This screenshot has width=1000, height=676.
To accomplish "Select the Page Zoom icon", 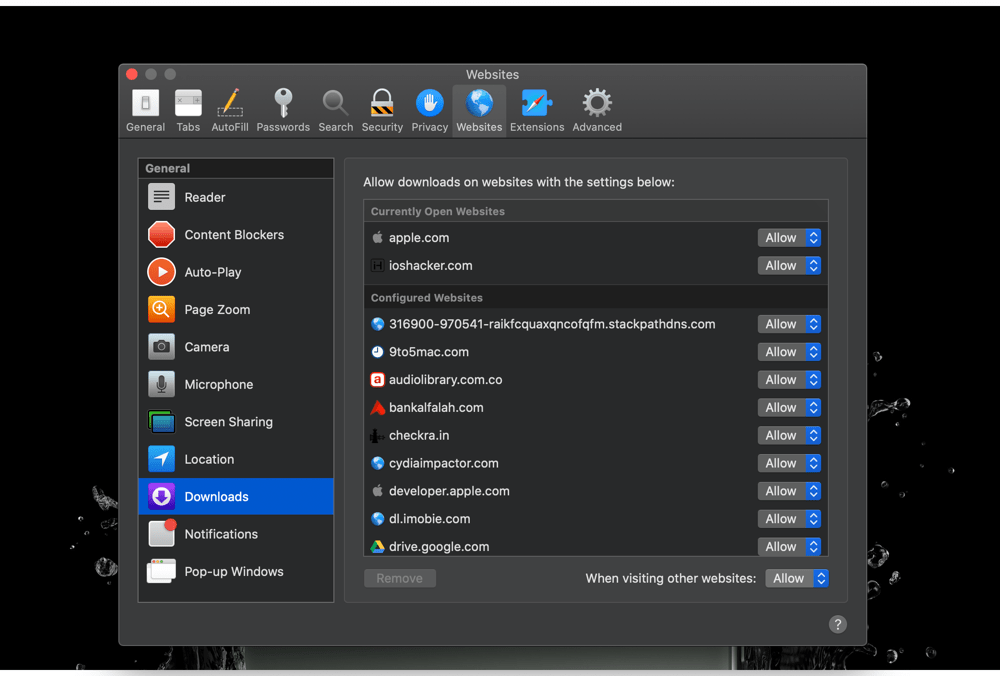I will pos(161,309).
